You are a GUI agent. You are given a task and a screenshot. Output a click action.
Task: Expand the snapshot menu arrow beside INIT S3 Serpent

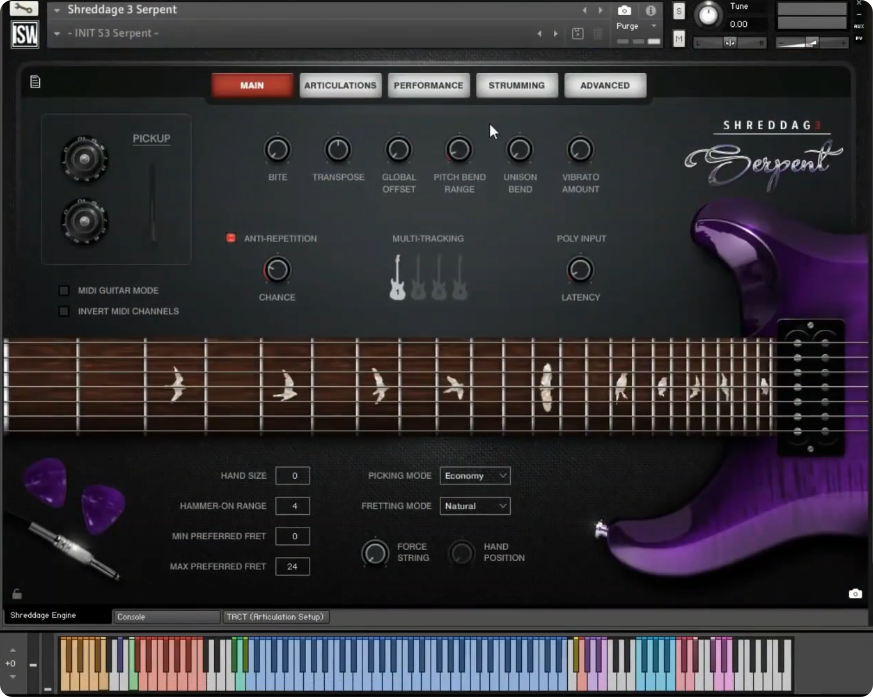(57, 33)
